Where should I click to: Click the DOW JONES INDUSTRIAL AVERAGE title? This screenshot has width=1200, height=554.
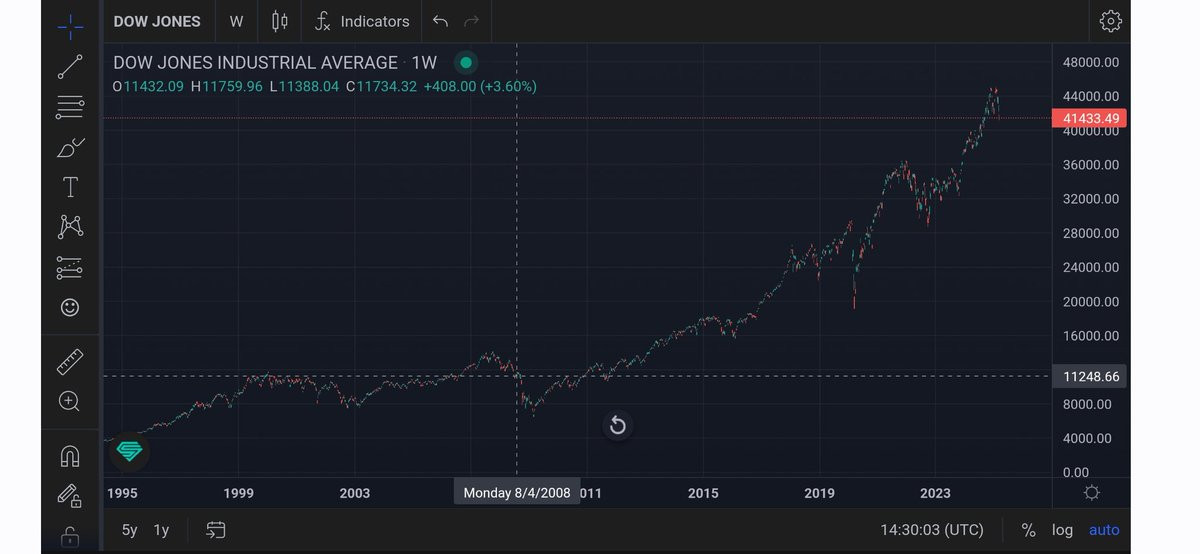pos(256,62)
